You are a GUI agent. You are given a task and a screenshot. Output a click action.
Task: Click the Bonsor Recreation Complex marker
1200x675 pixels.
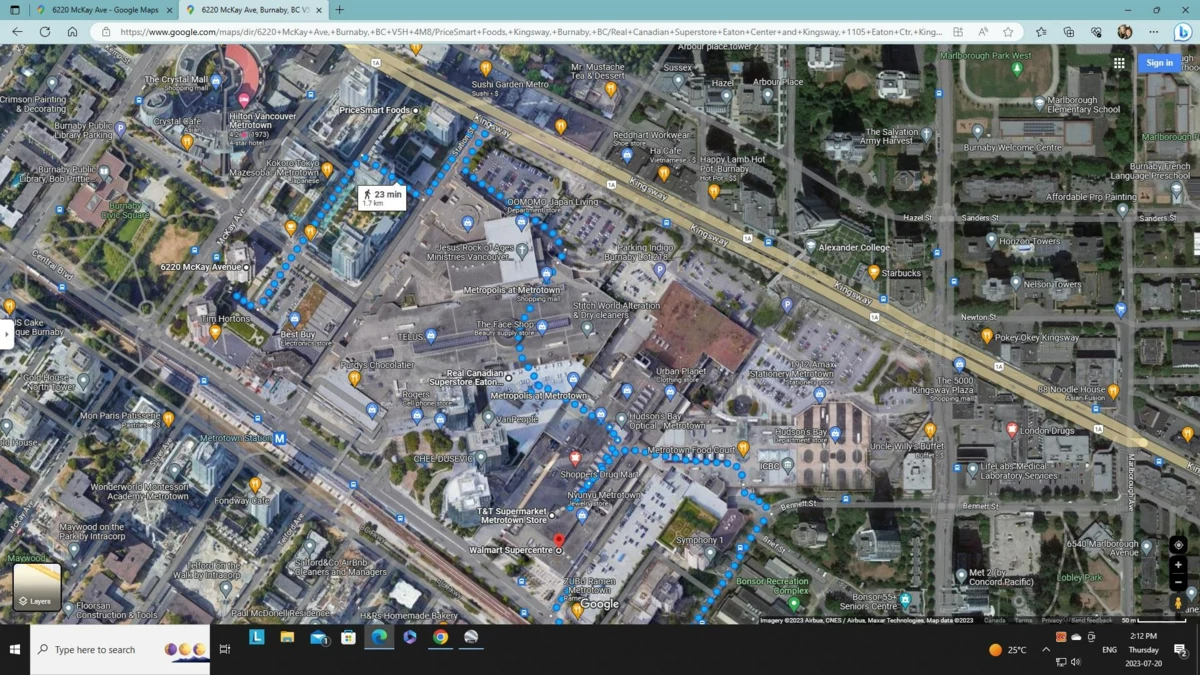tap(794, 603)
